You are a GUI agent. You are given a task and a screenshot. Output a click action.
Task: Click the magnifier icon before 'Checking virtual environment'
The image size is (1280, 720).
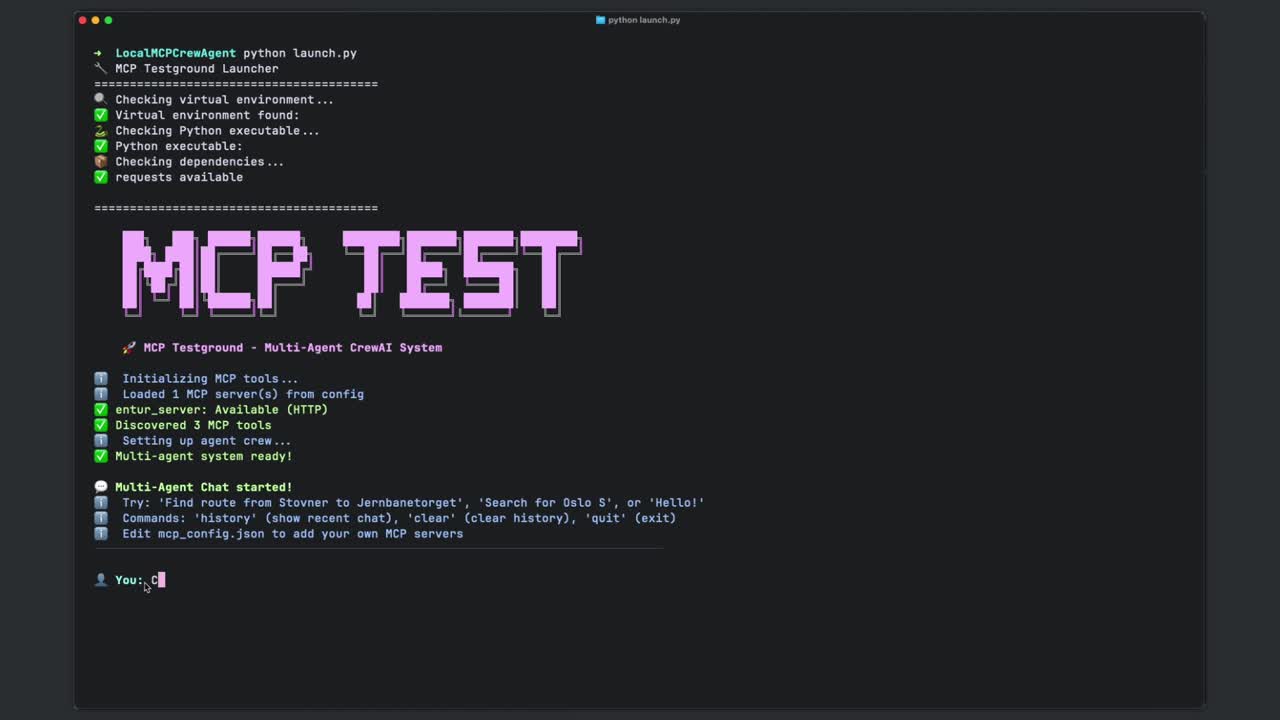click(x=100, y=100)
